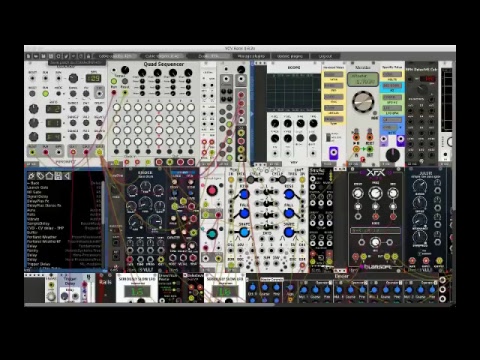This screenshot has height=360, width=480.
Task: Click the new patch icon in toolbar
Action: click(29, 56)
